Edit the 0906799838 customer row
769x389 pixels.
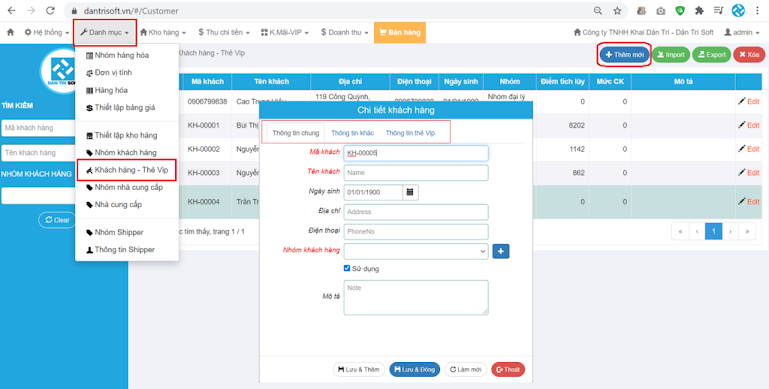point(748,102)
